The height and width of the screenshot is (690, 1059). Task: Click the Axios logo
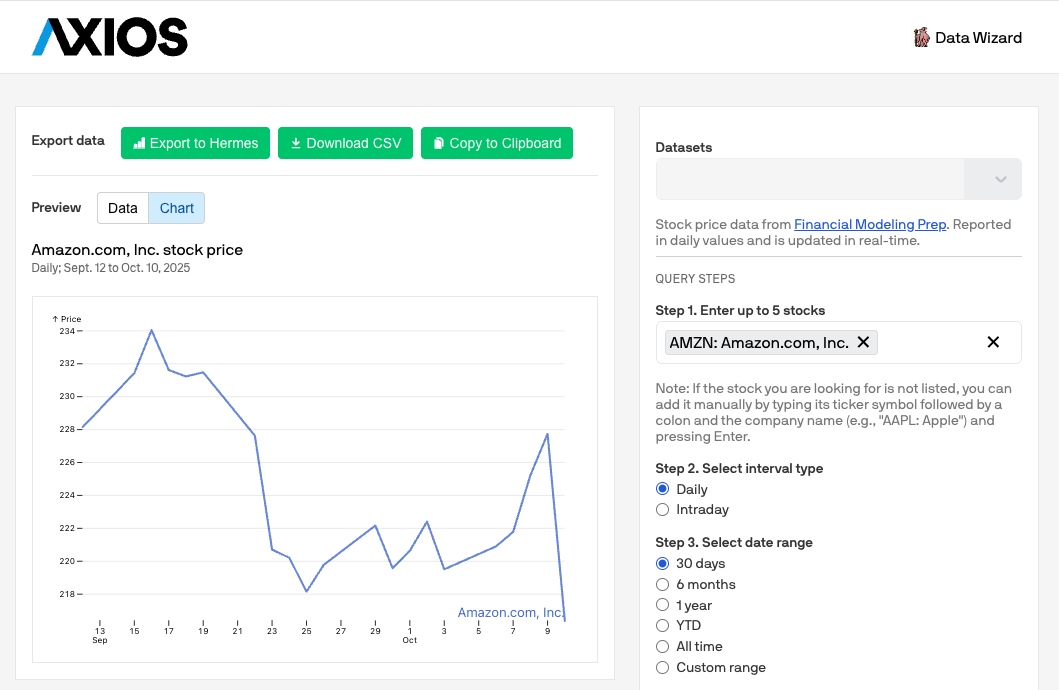tap(109, 37)
